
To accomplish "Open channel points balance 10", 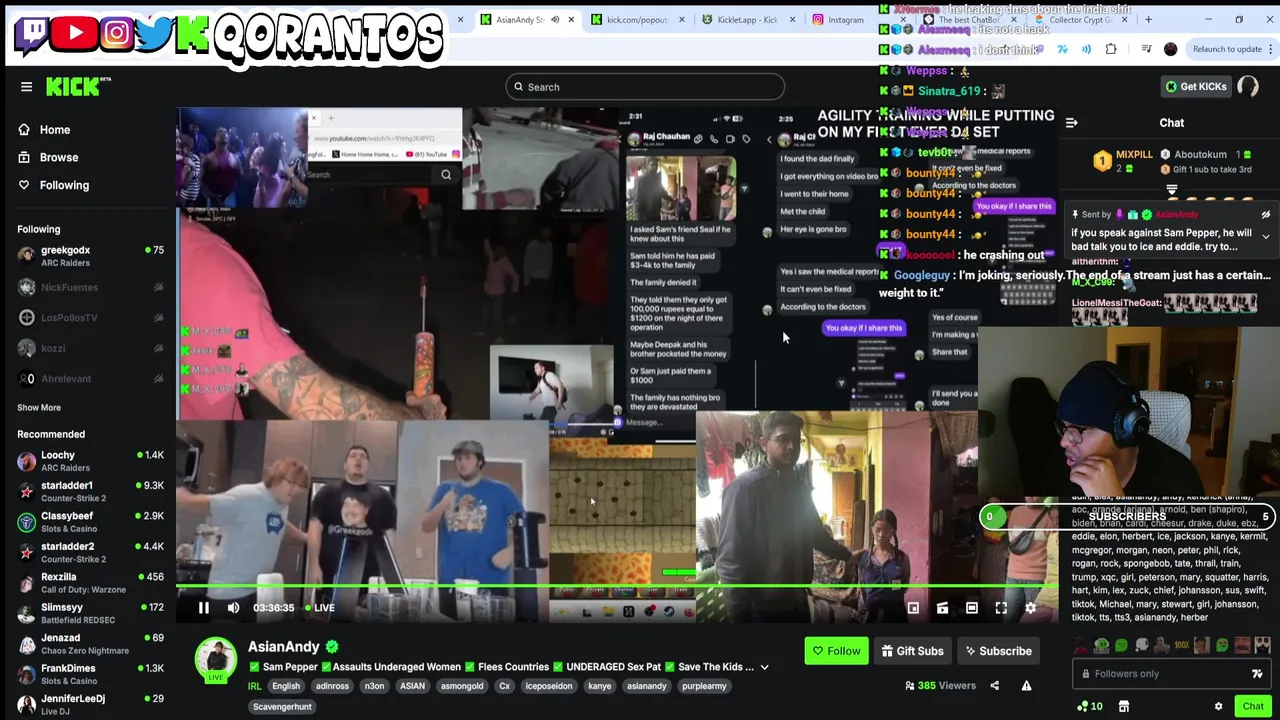I will (x=1090, y=707).
